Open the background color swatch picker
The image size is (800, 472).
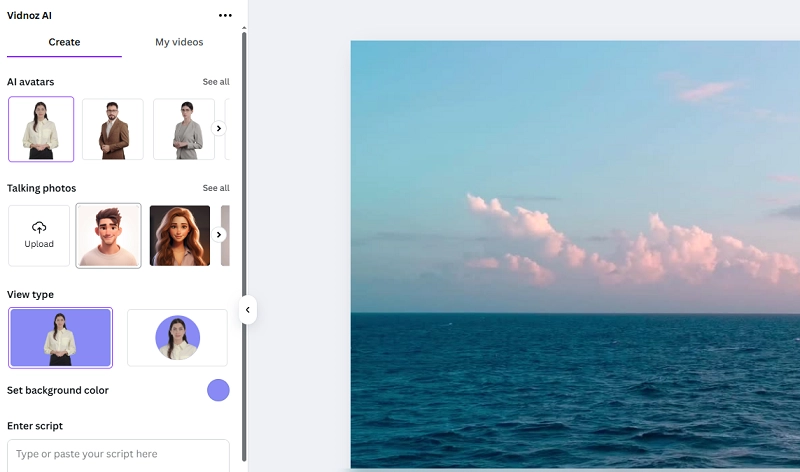click(x=218, y=390)
